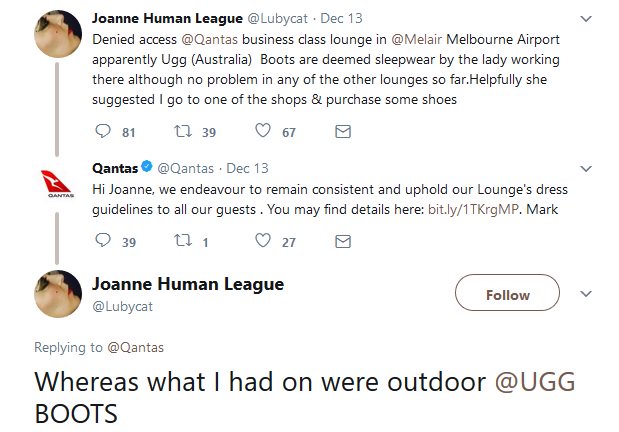Viewport: 619px width, 432px height.
Task: Like Joanne's lounge access tweet
Action: pyautogui.click(x=263, y=131)
